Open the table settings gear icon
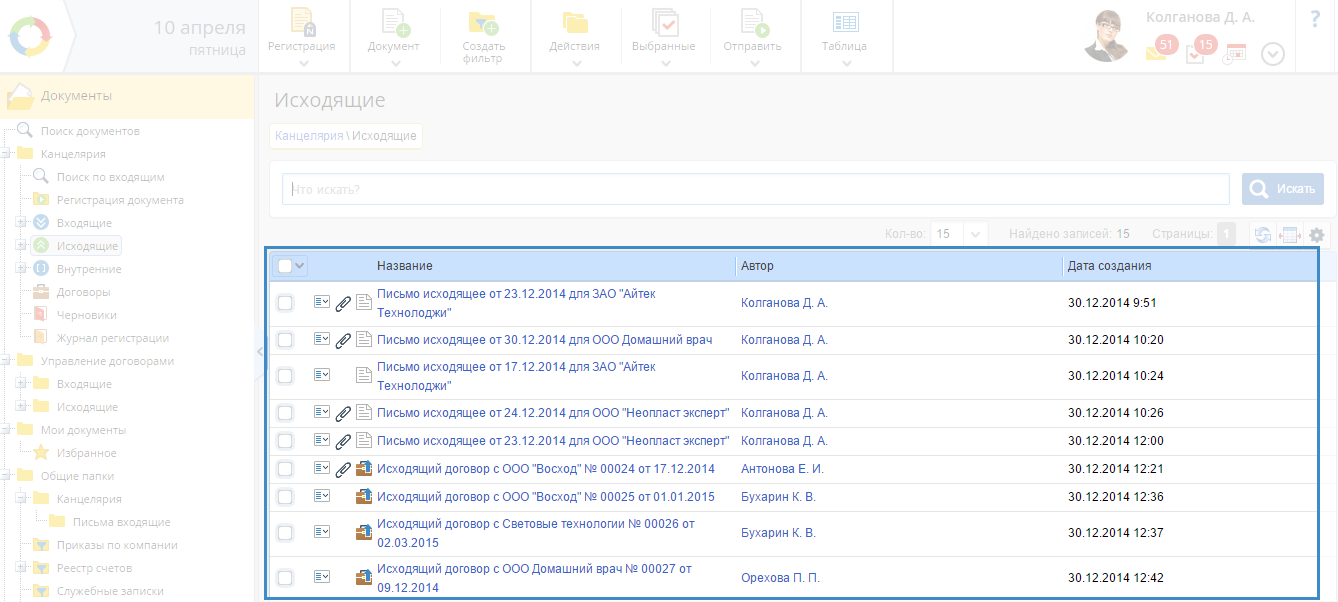This screenshot has height=602, width=1338. (x=1317, y=234)
